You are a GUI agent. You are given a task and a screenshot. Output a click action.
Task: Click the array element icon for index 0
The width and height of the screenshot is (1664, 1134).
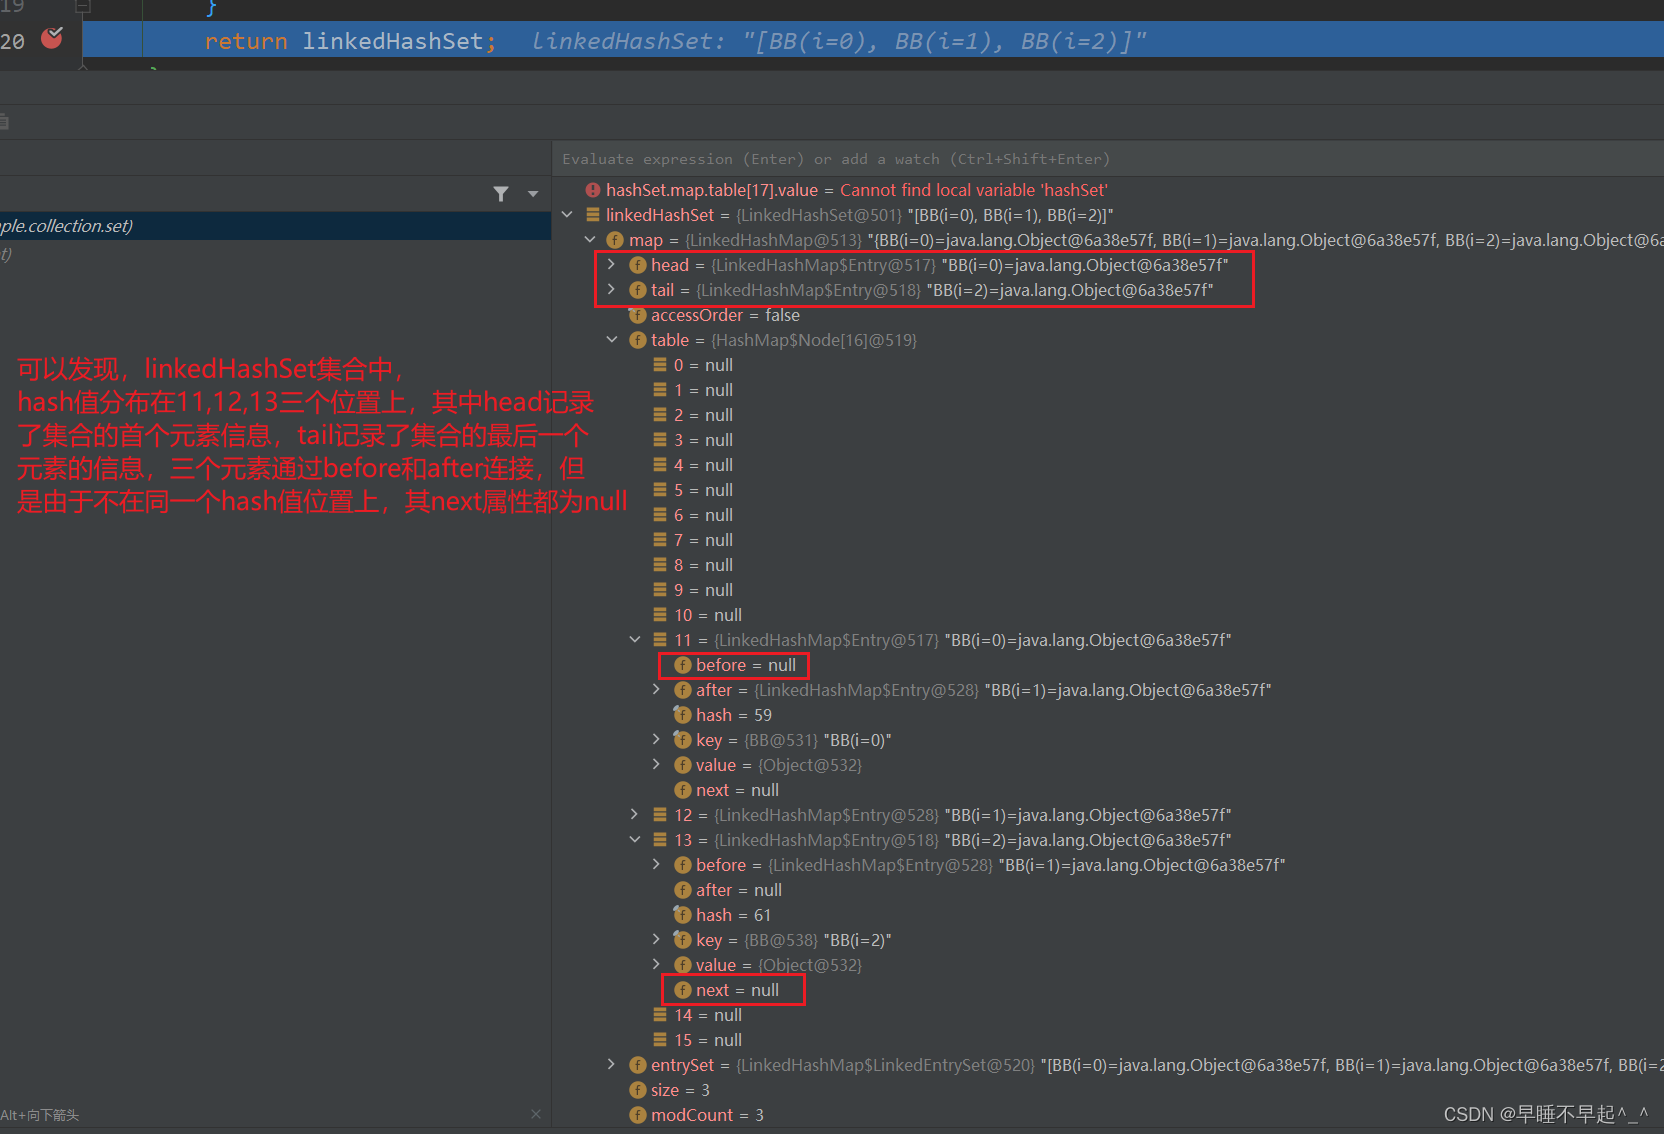(x=660, y=365)
